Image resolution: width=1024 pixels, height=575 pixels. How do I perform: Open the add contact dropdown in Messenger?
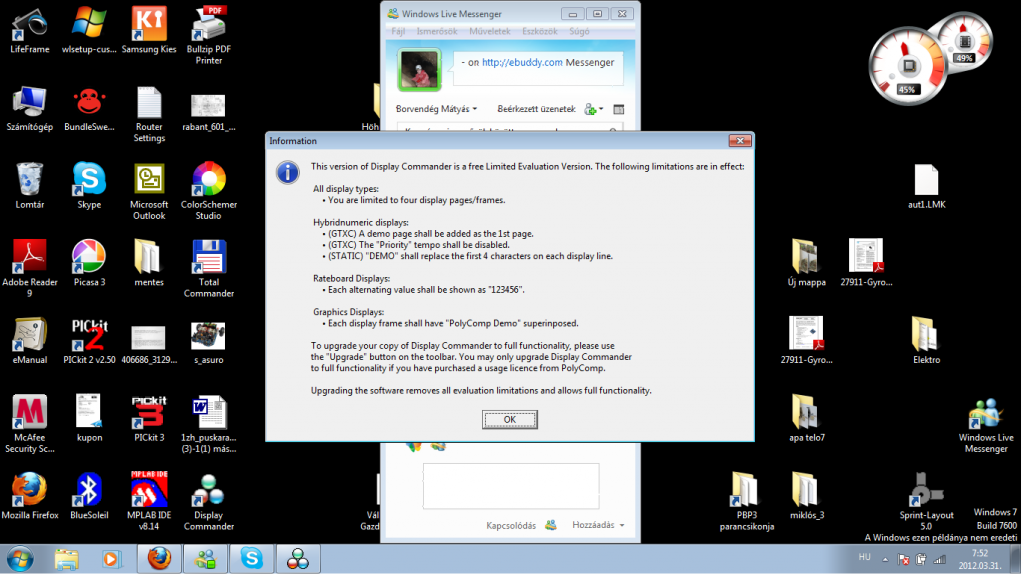tap(594, 109)
